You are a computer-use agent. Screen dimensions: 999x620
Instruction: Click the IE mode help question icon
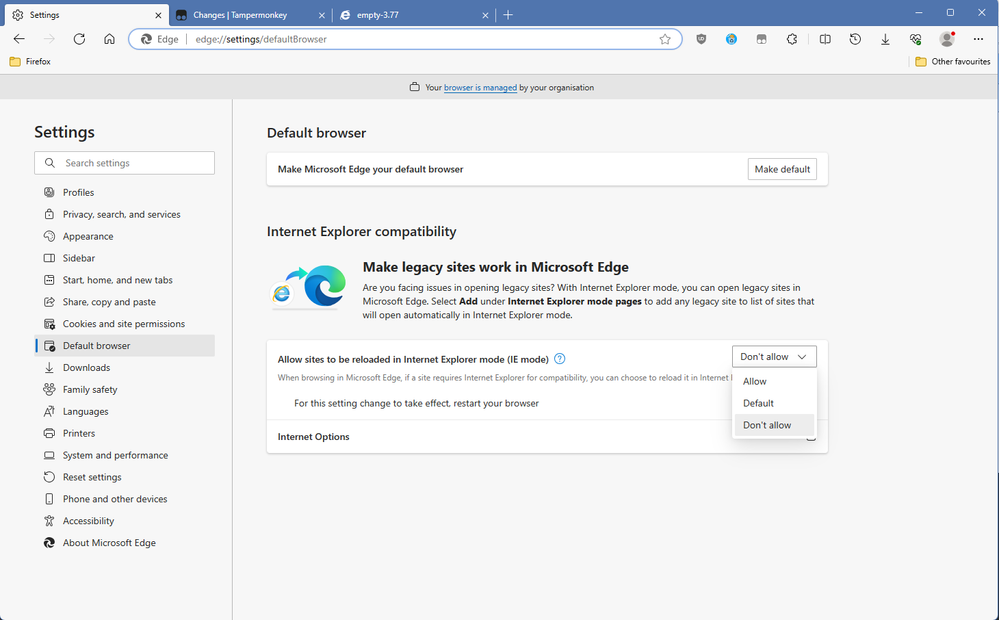(x=560, y=358)
